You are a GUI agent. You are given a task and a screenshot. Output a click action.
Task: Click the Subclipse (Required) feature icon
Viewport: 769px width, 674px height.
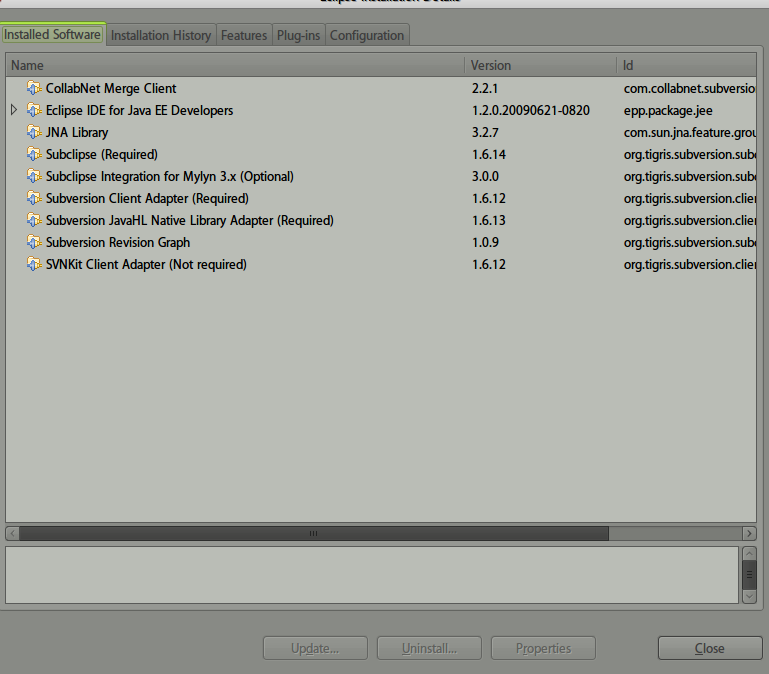click(34, 155)
